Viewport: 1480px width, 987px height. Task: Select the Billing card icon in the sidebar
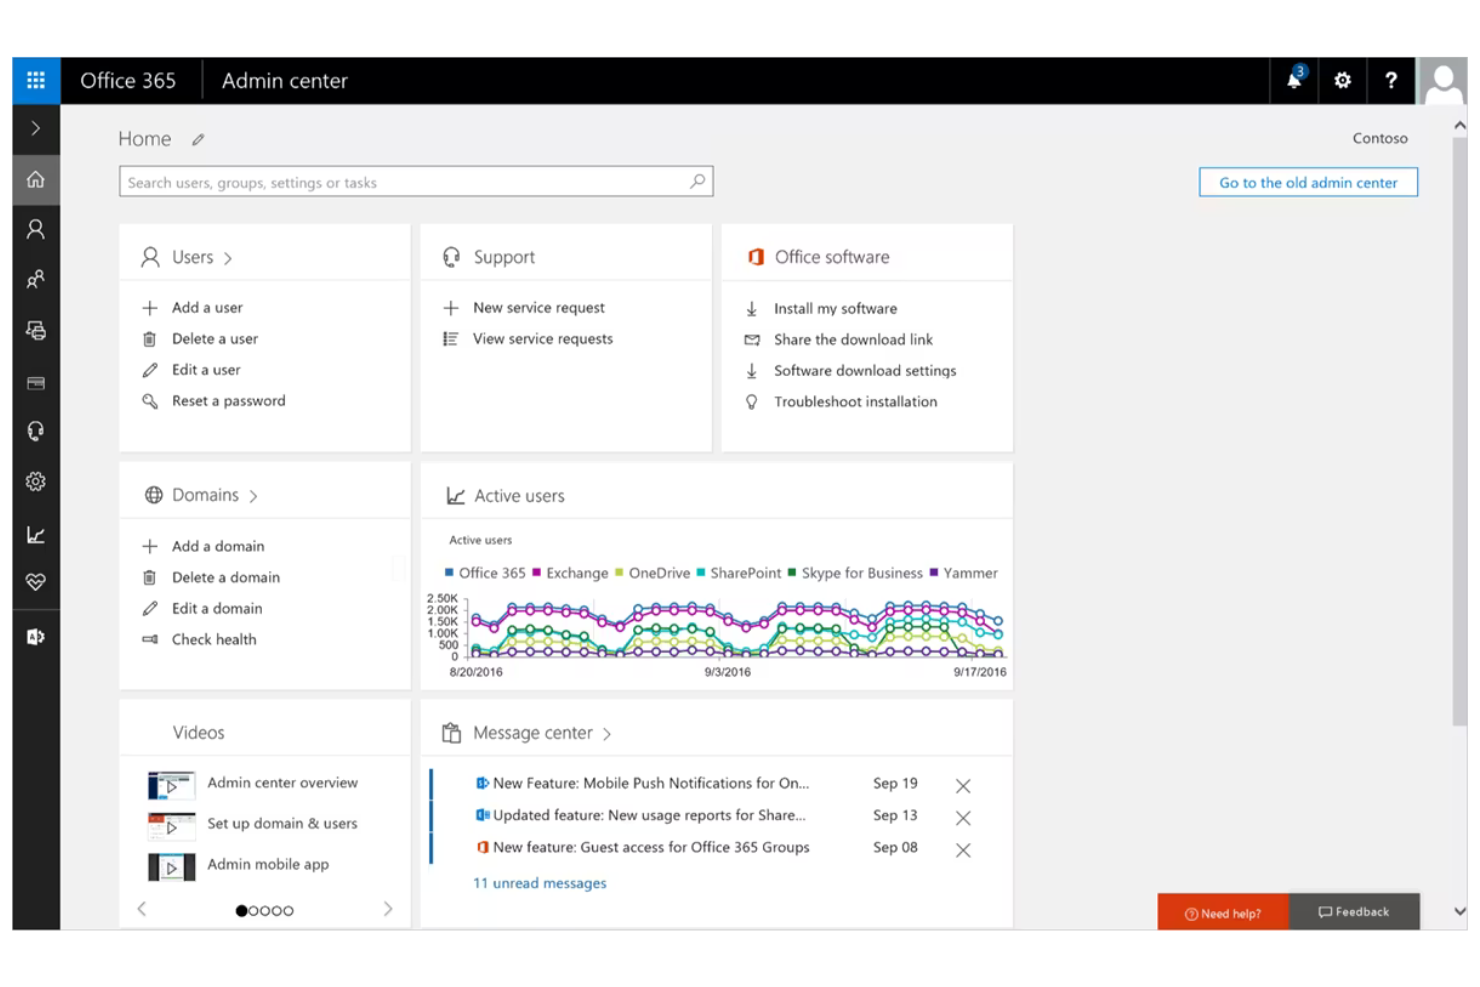[x=36, y=383]
